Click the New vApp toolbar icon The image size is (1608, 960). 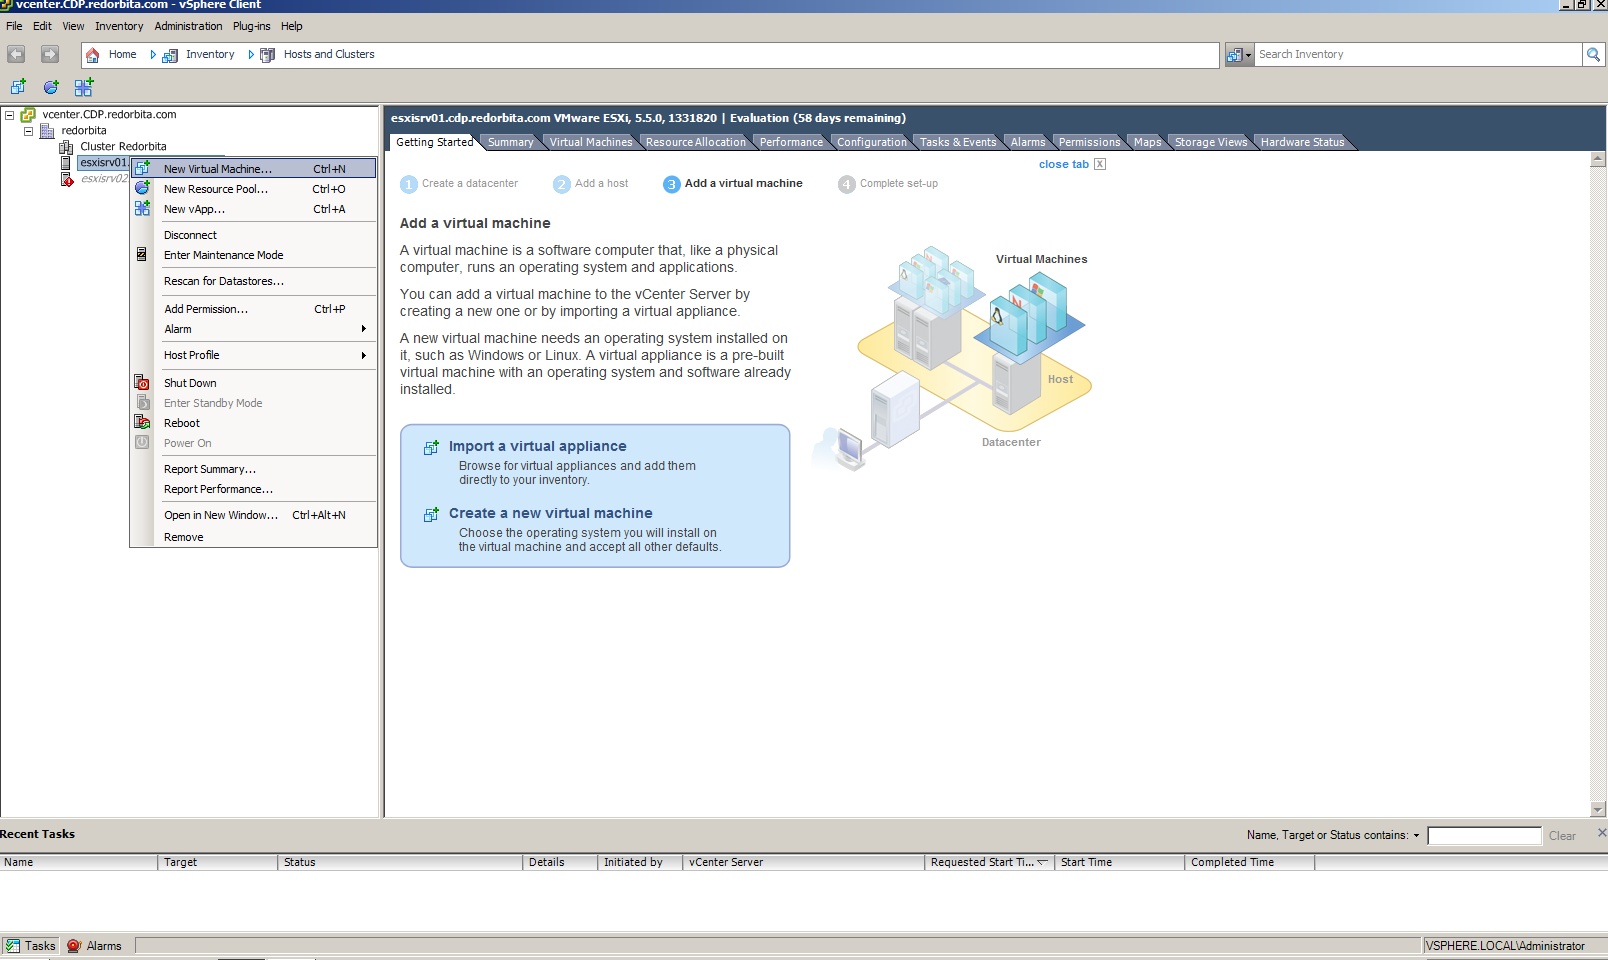[84, 87]
